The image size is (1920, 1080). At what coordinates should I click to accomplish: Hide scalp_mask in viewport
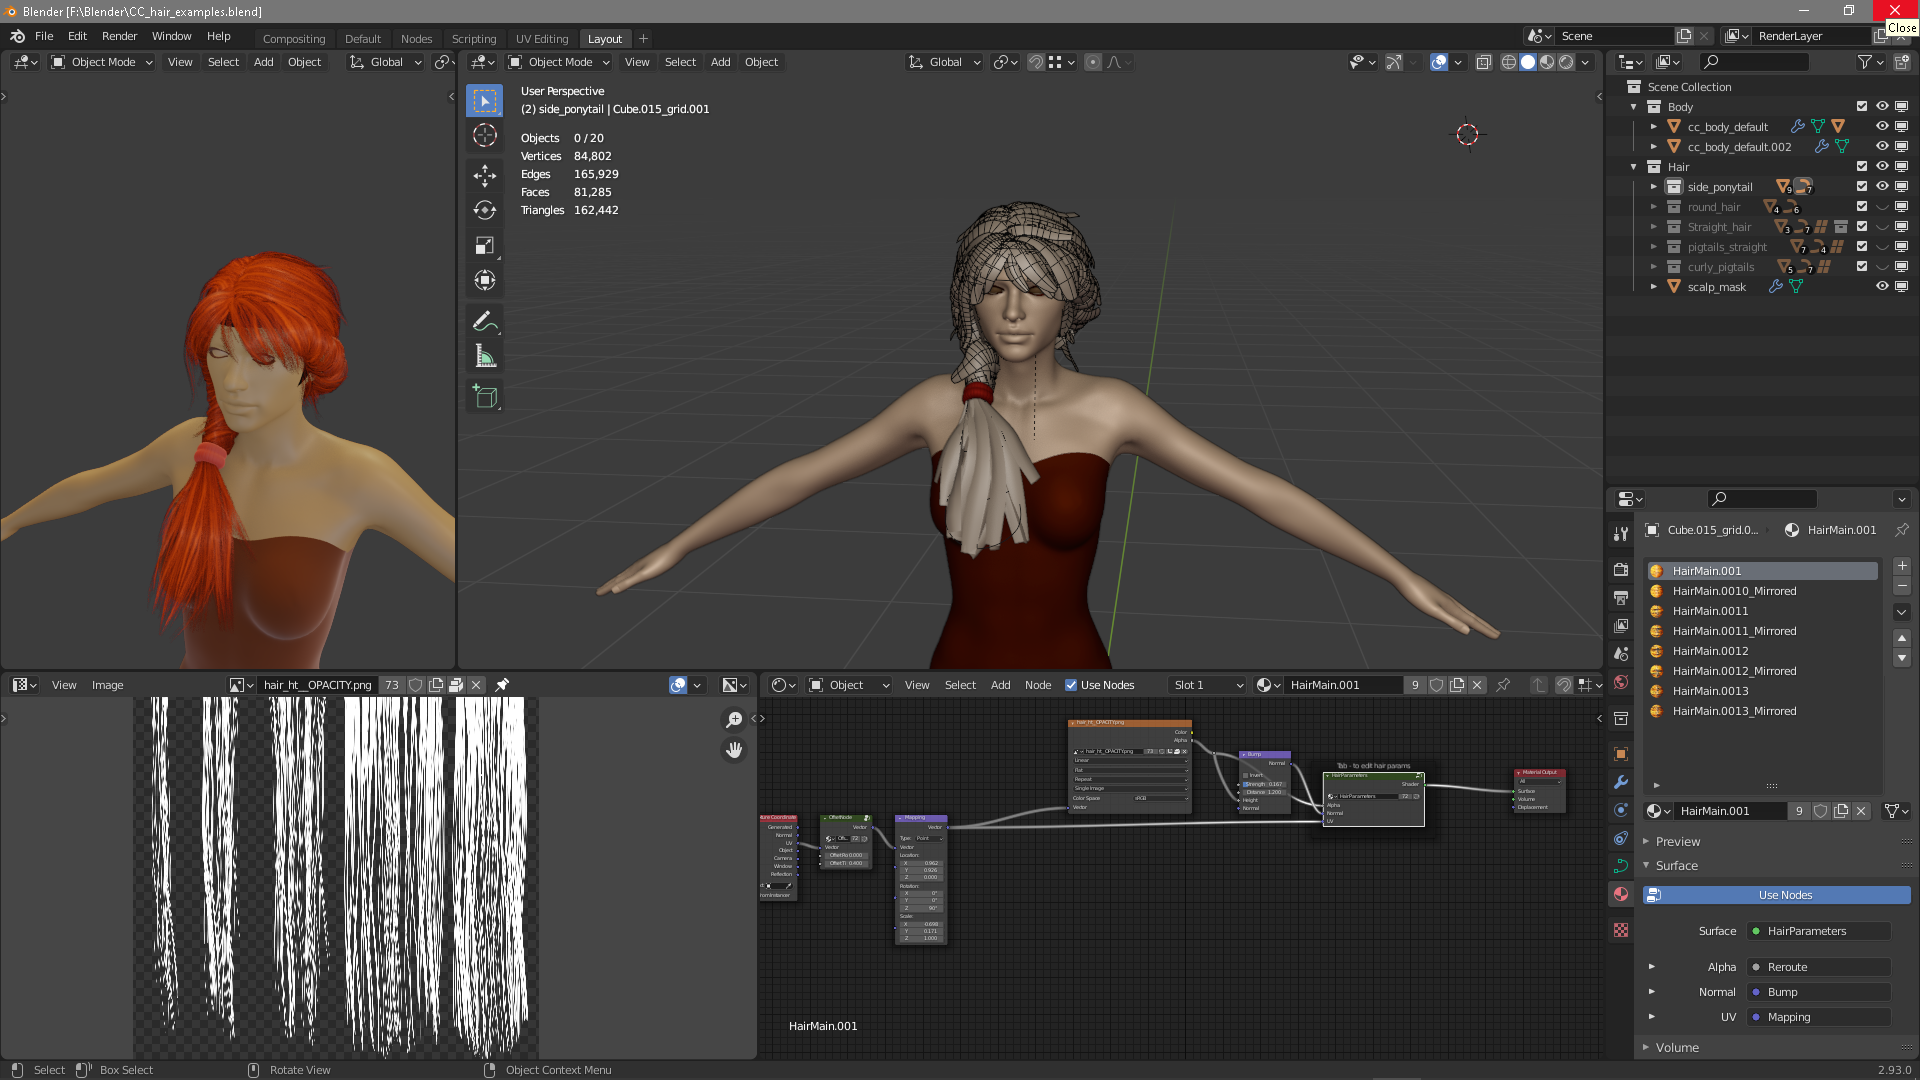click(1882, 286)
